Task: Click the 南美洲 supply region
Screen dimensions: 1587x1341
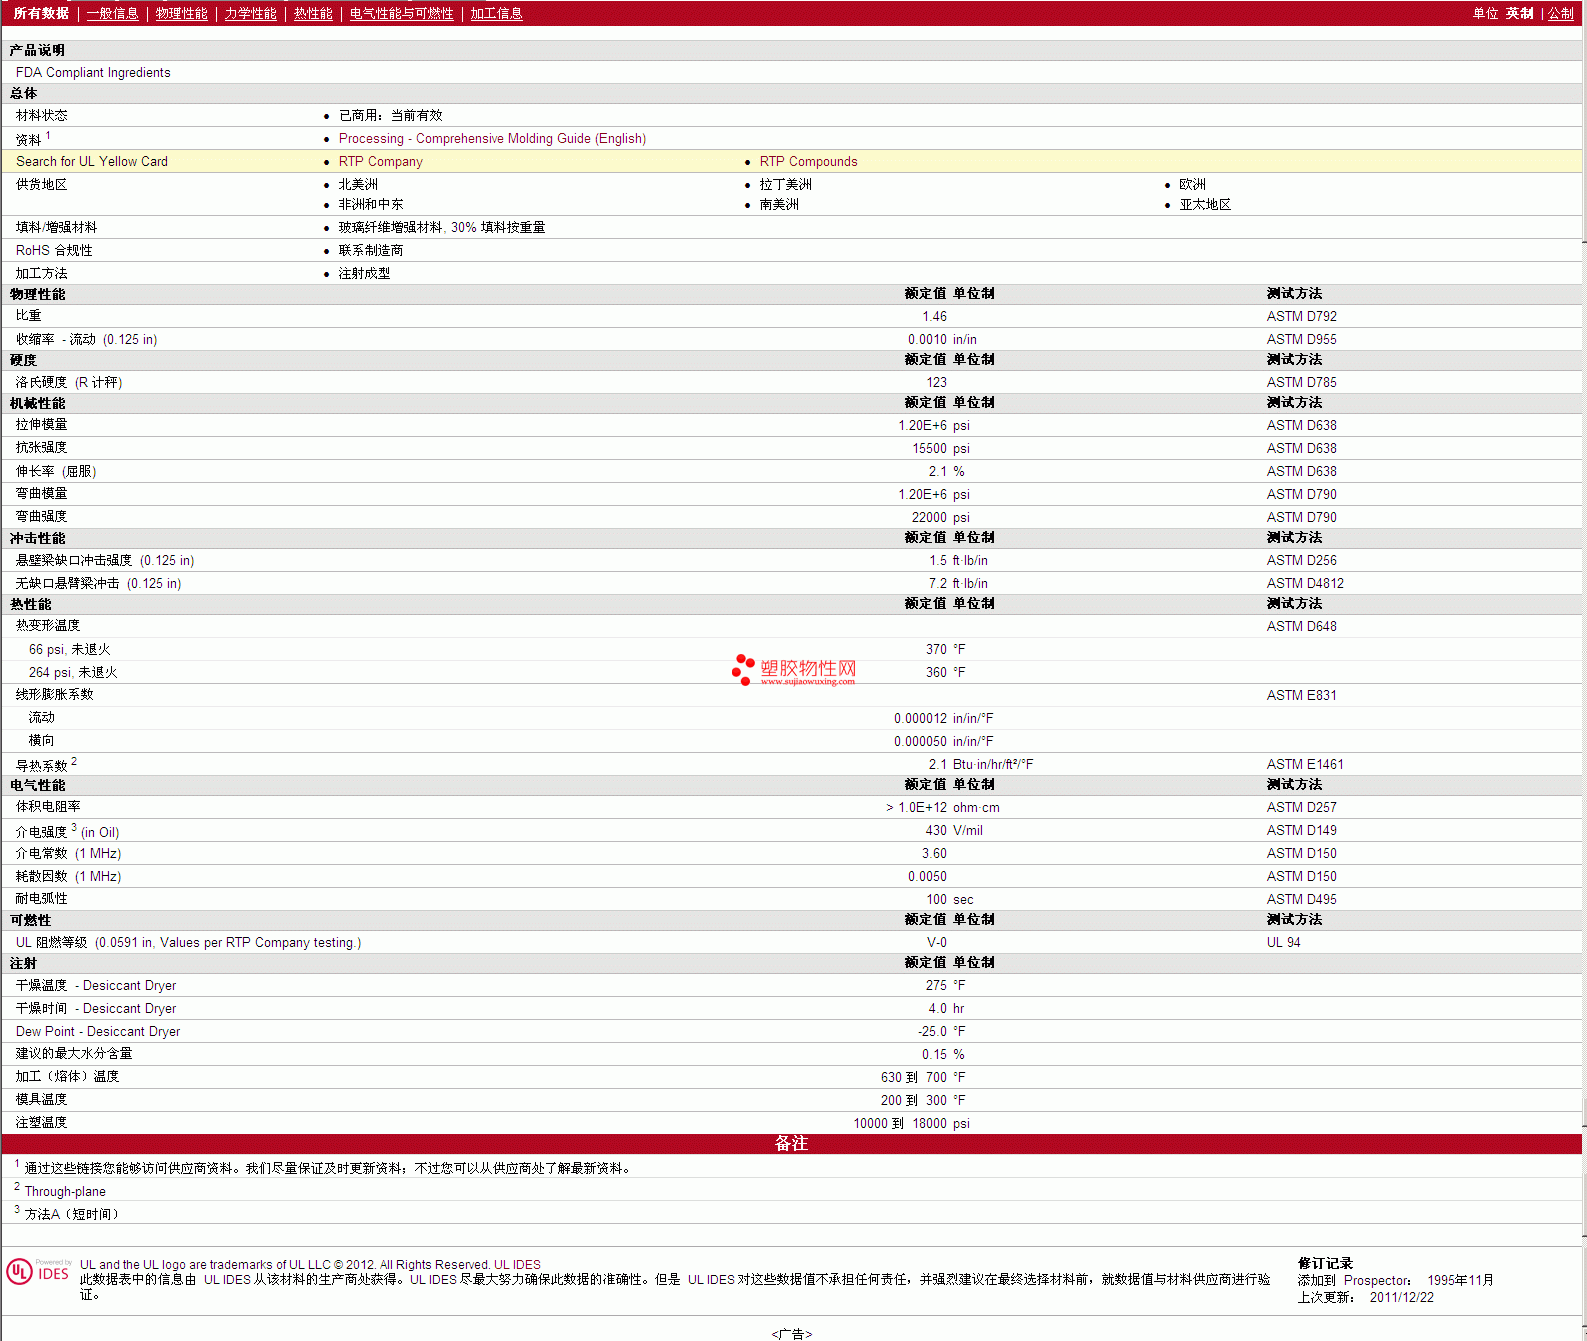Action: tap(779, 204)
